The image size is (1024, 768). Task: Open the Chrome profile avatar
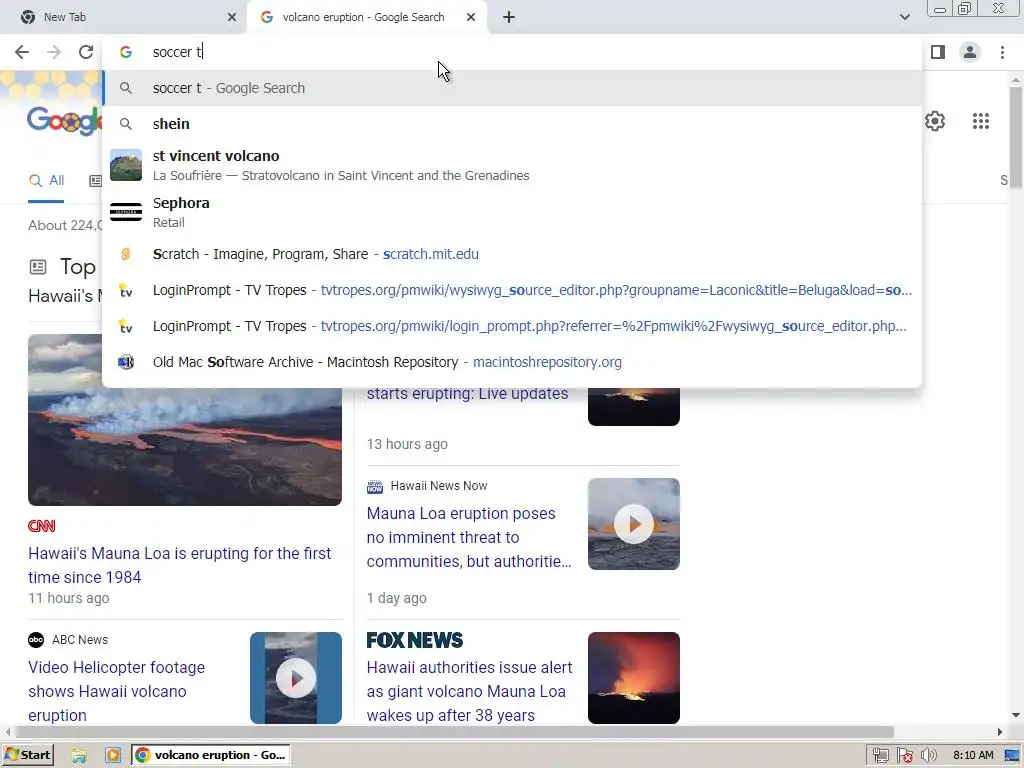tap(970, 52)
